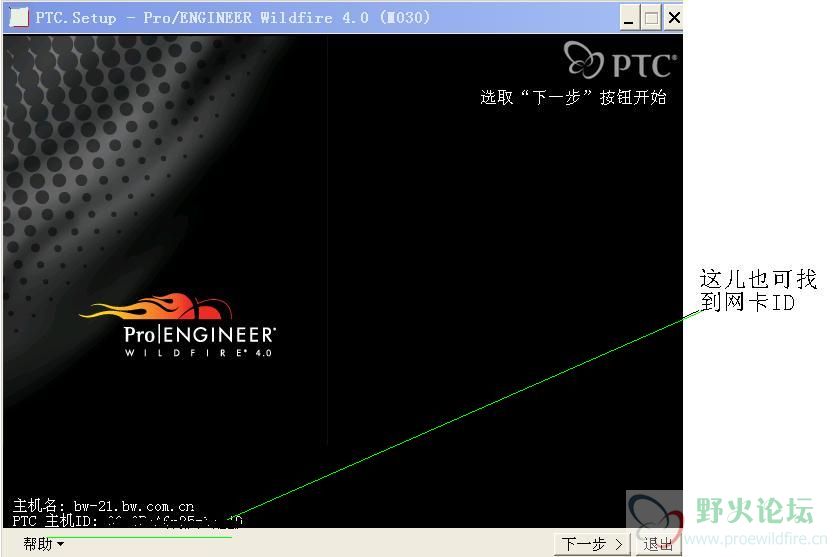Click the maximize button in title bar
Viewport: 837px width, 557px height.
(651, 18)
